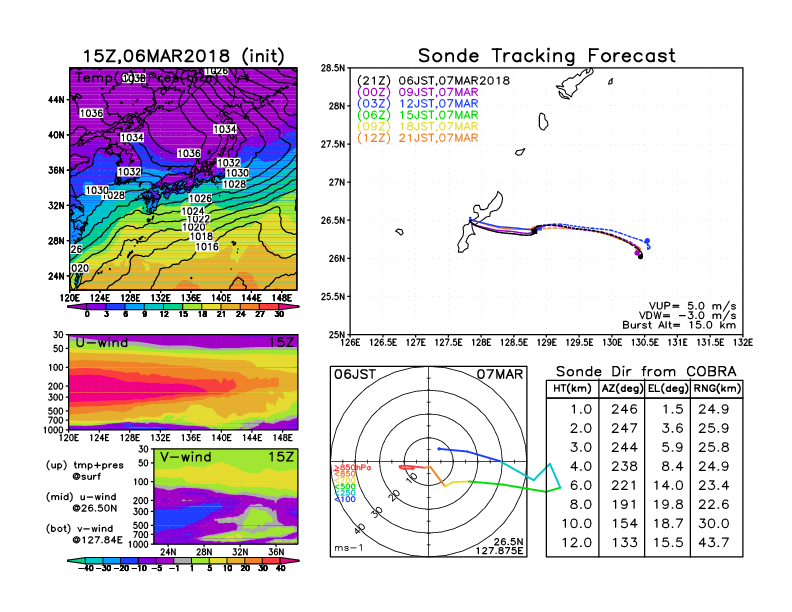Select the yellow '(09Z) 18JST,07MAR' legend entry
The height and width of the screenshot is (612, 792).
coord(417,126)
